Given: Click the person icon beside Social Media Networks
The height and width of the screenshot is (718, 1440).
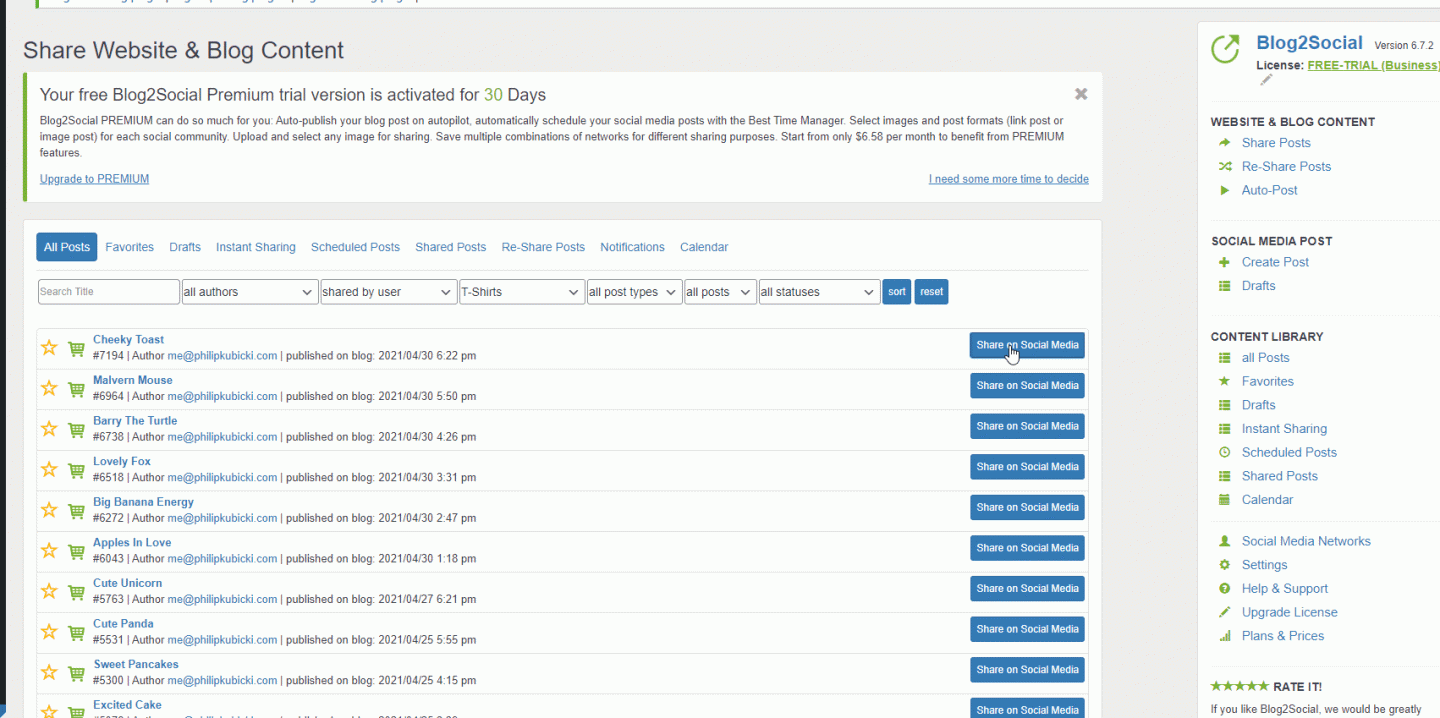Looking at the screenshot, I should point(1224,541).
